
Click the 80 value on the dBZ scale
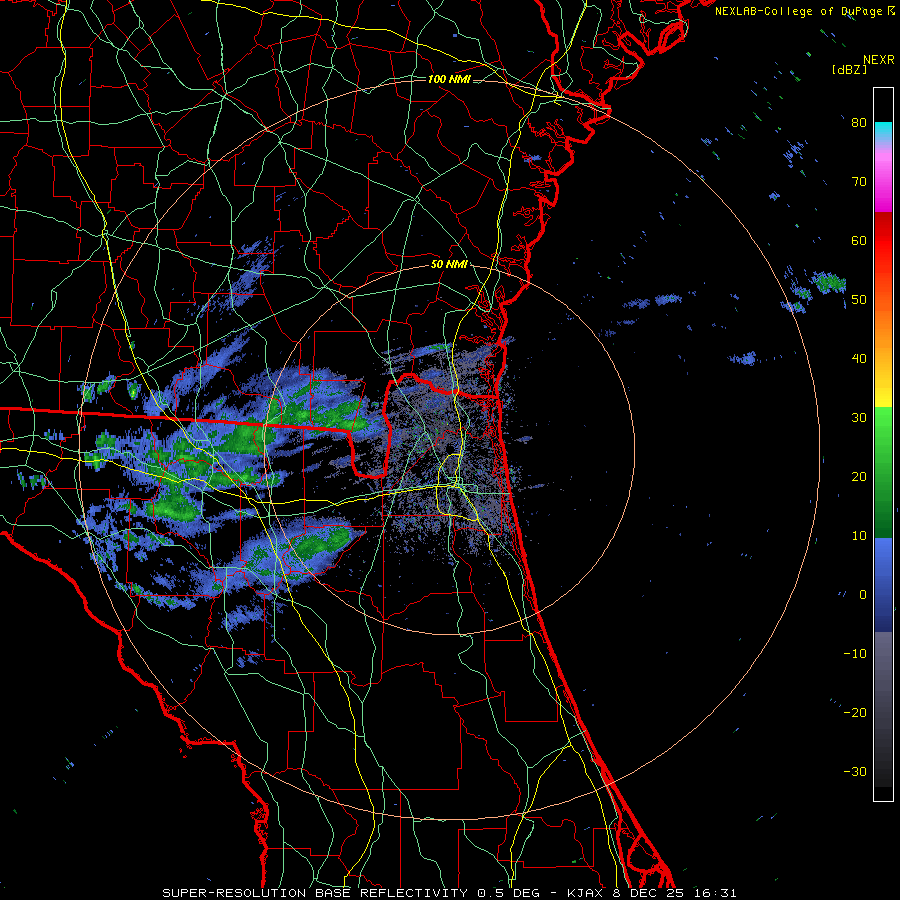coord(859,122)
